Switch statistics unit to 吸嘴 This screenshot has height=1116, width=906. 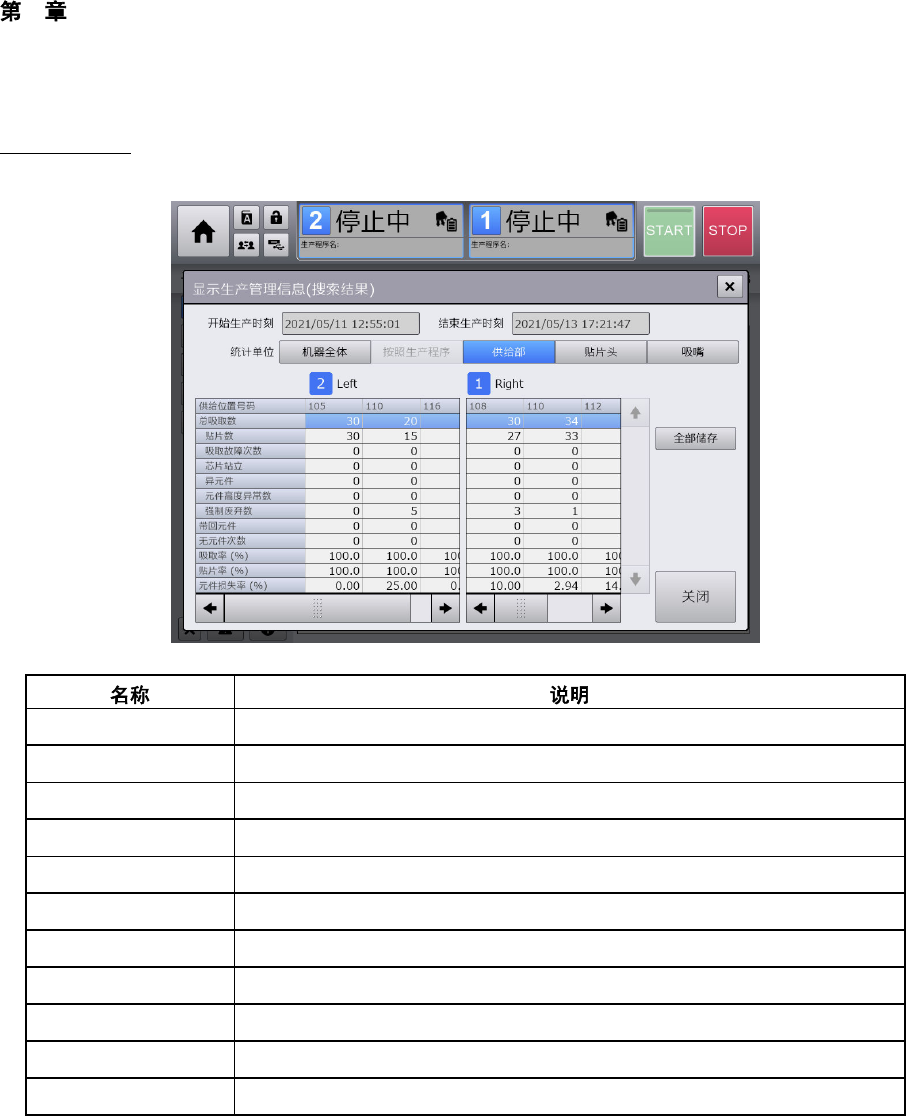(692, 352)
